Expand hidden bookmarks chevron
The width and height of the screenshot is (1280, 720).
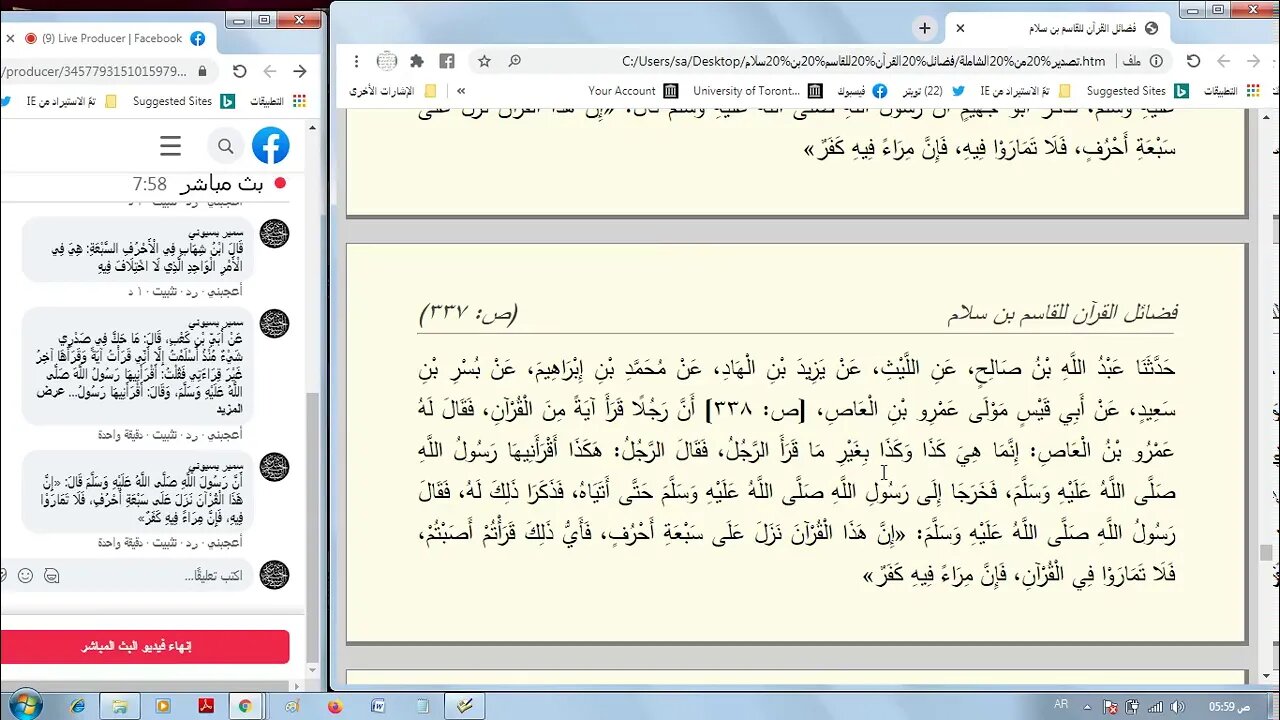[x=461, y=91]
